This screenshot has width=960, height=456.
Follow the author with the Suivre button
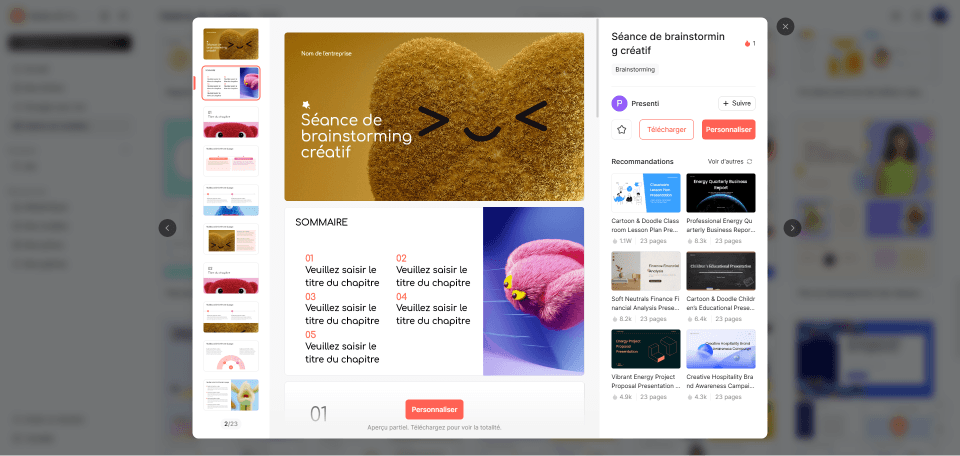pos(737,103)
